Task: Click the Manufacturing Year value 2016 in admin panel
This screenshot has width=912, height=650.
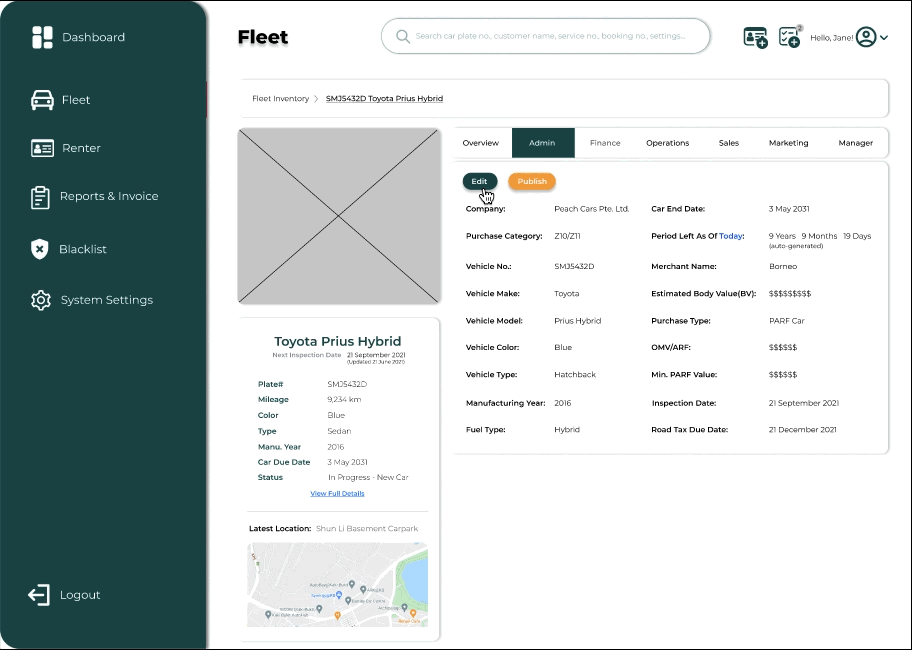Action: (562, 403)
